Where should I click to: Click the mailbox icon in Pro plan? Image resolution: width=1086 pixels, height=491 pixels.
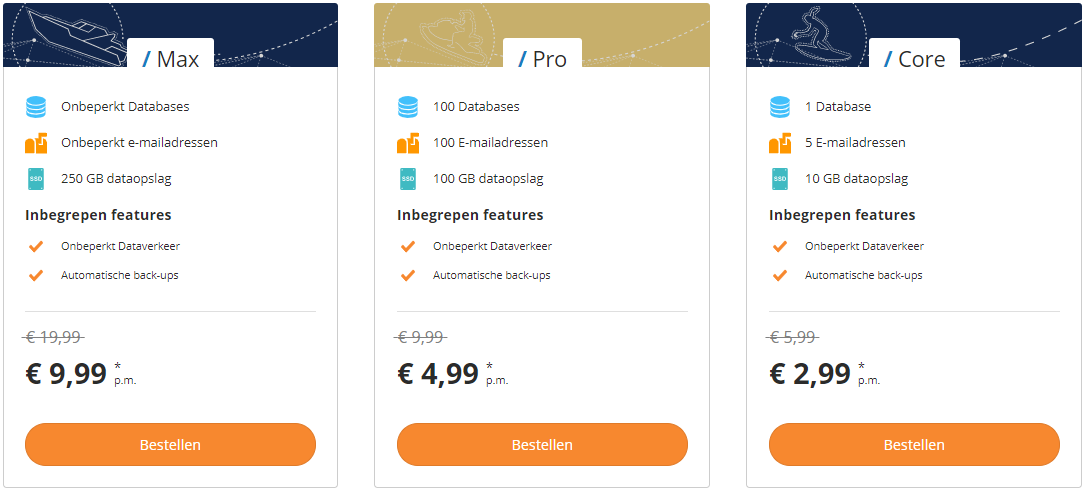pos(408,143)
